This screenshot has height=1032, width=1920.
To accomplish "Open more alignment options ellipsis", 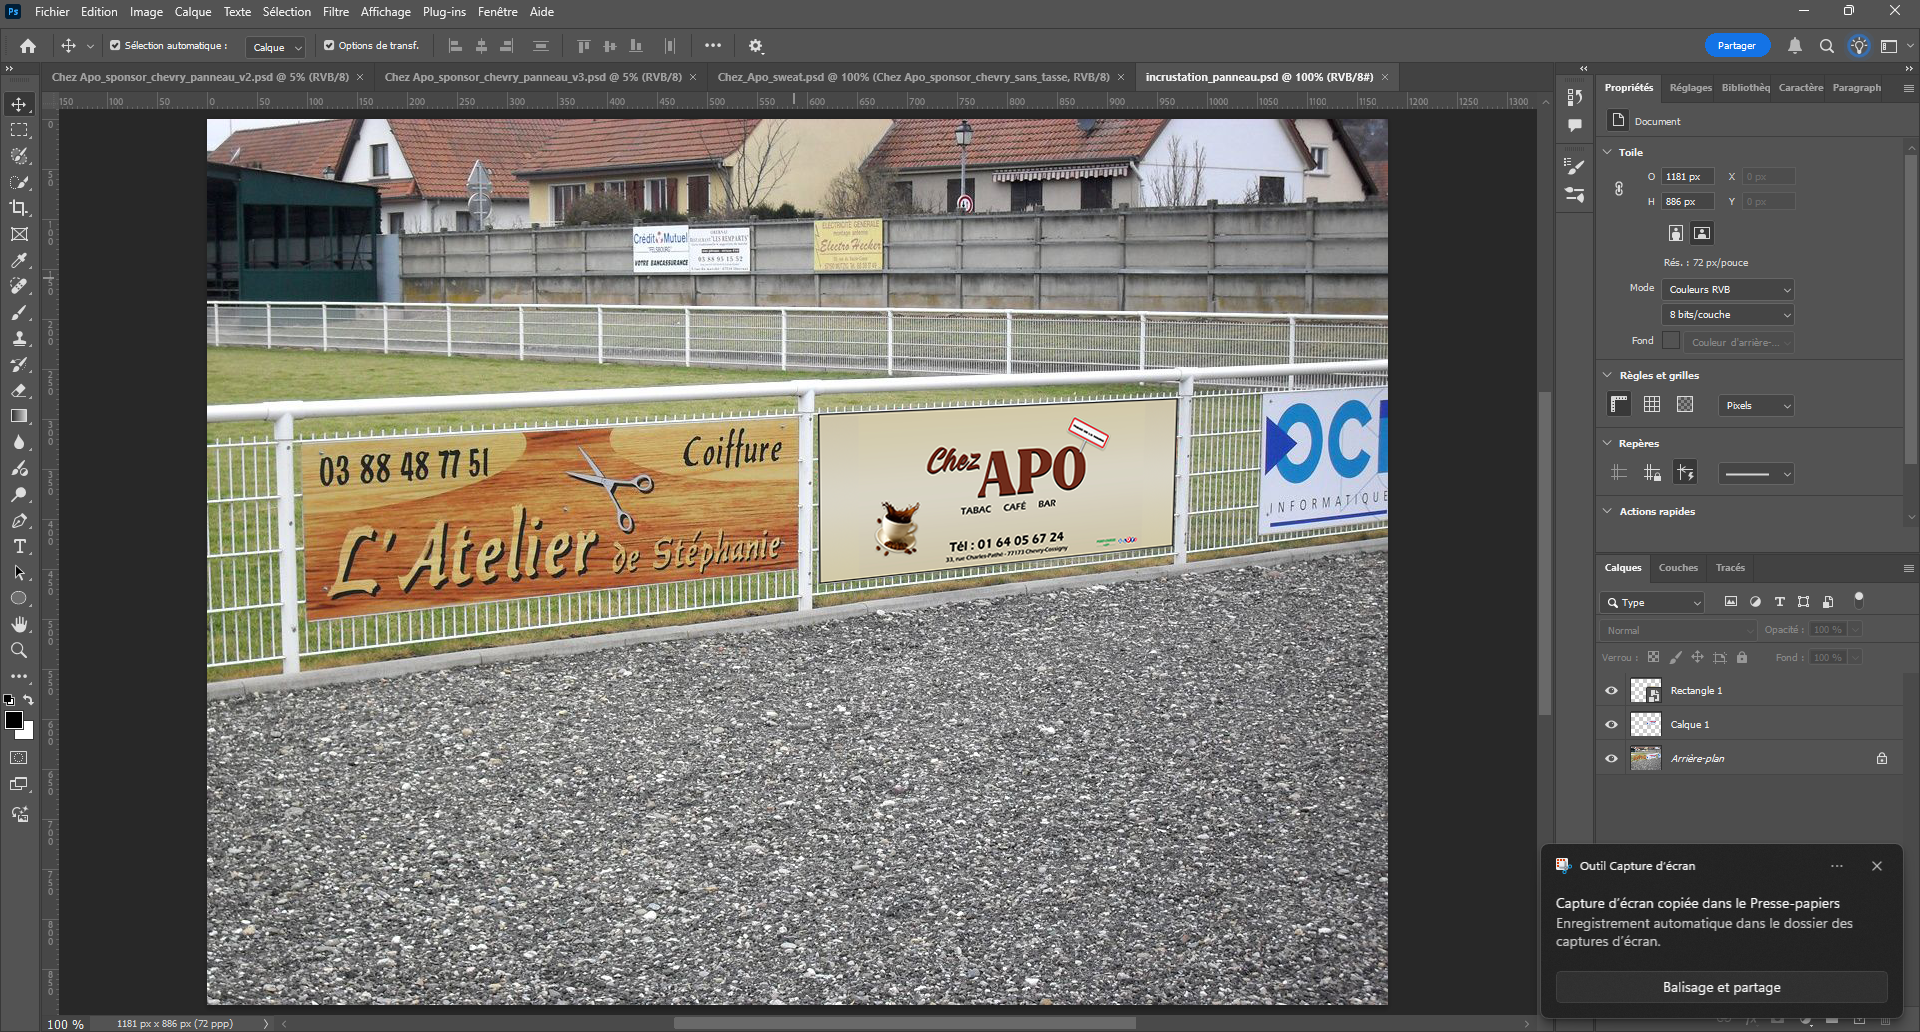I will [713, 46].
